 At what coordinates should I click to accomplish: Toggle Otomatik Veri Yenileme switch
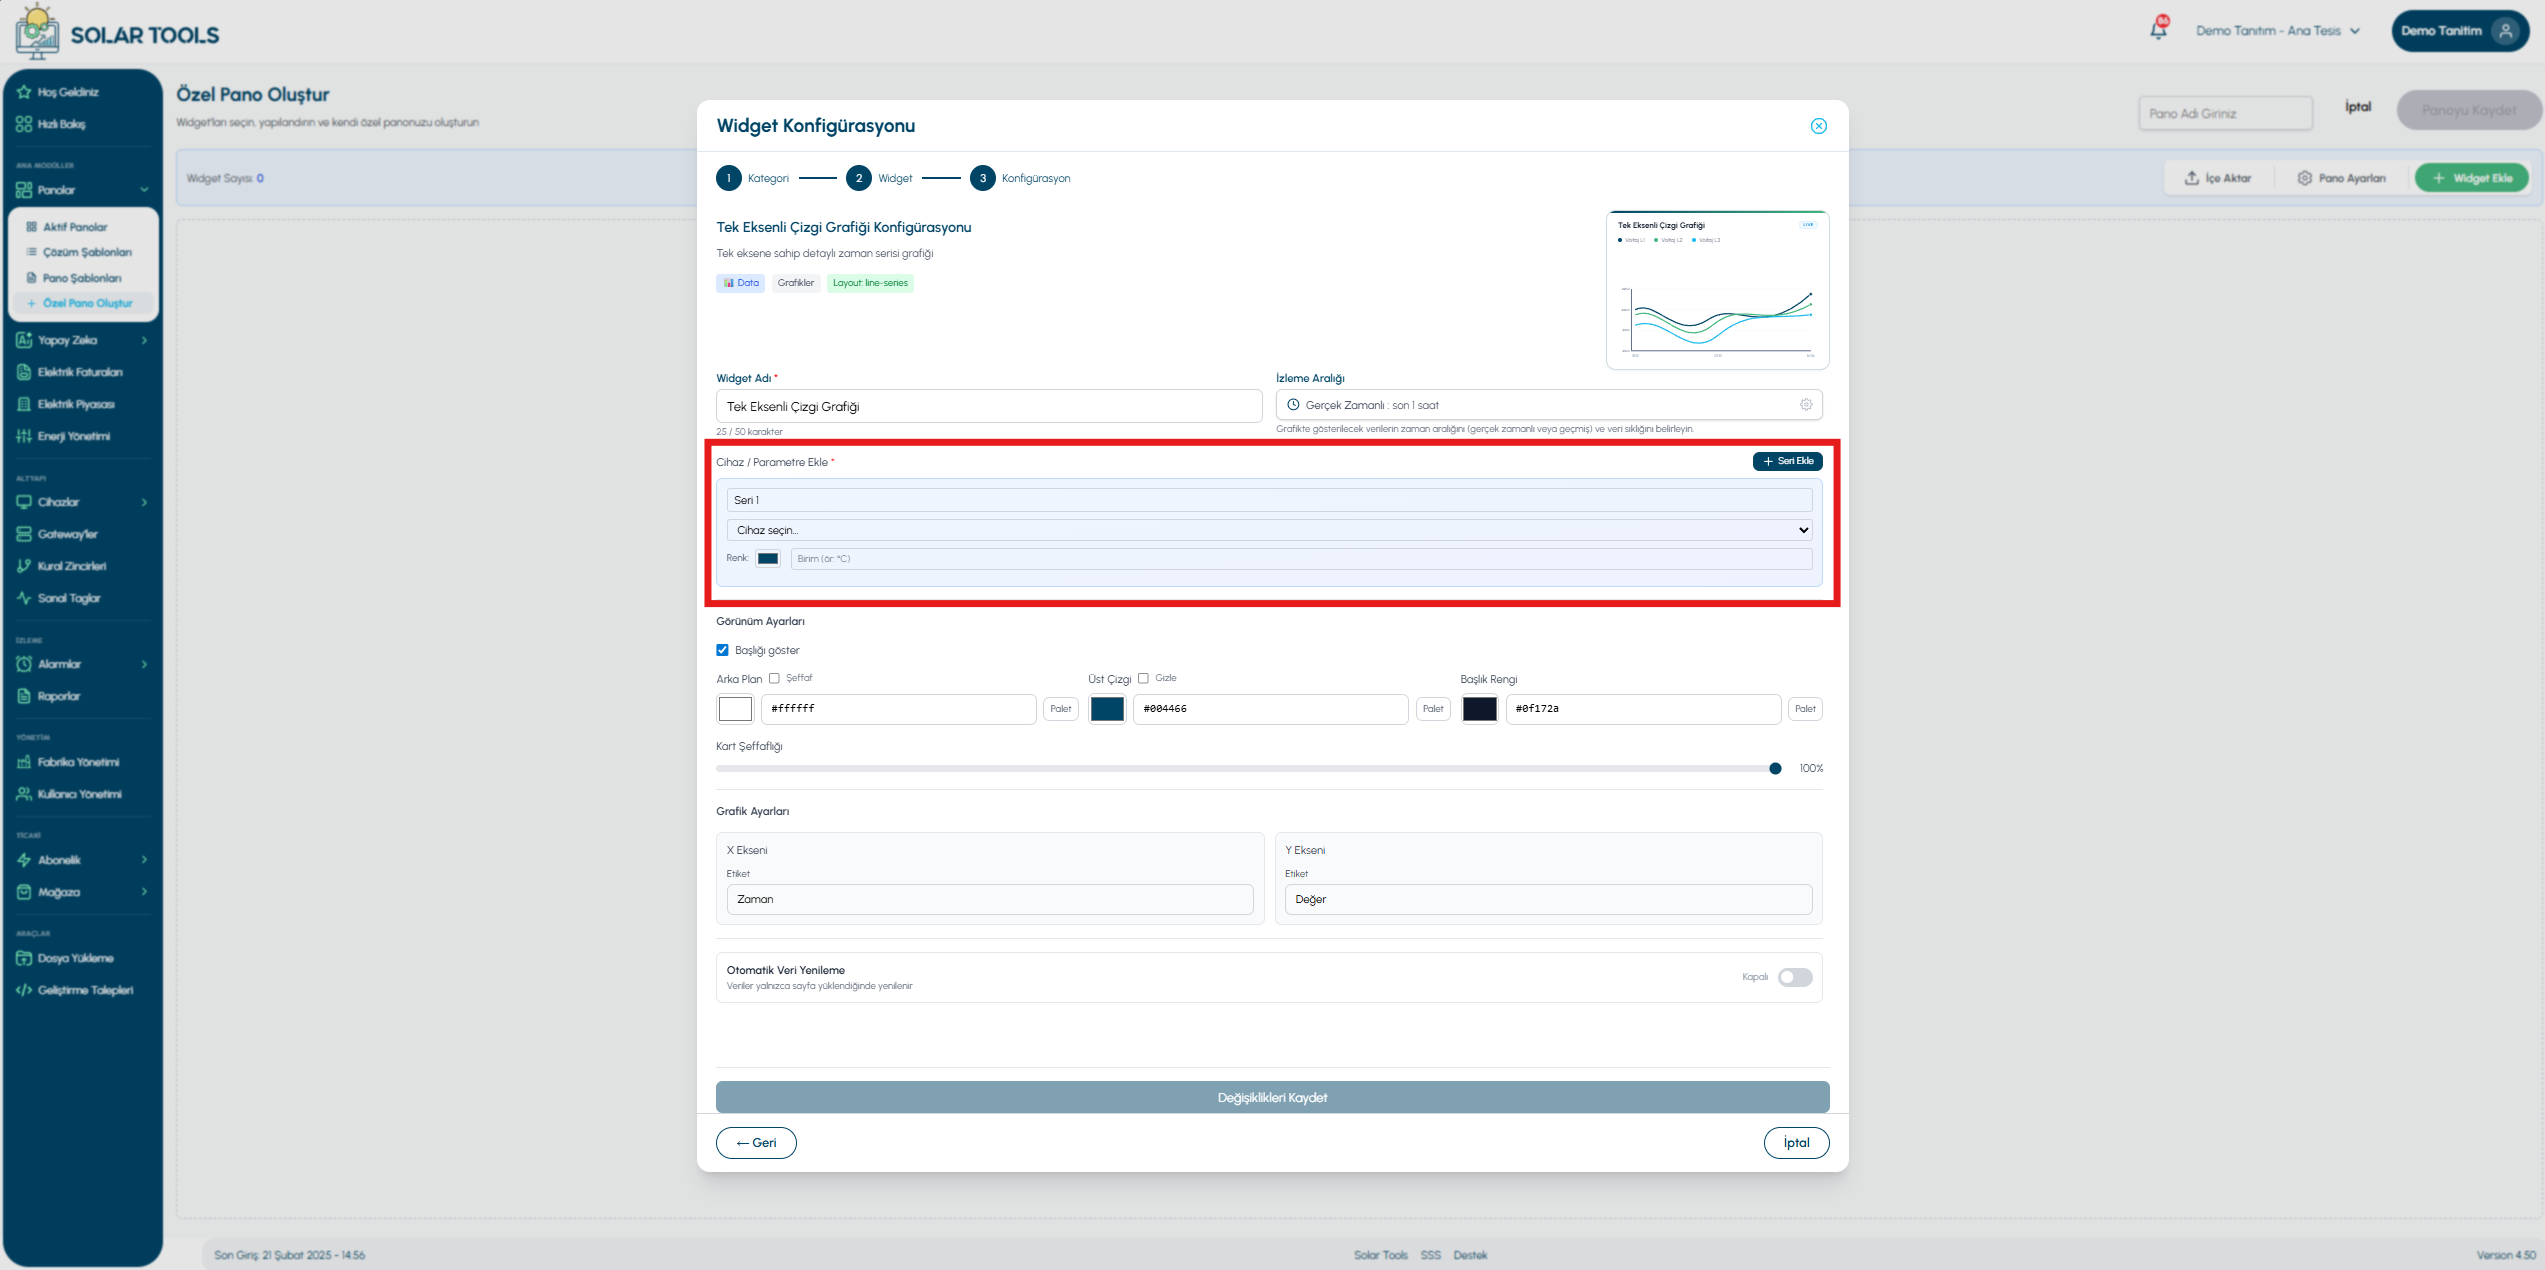pos(1795,977)
